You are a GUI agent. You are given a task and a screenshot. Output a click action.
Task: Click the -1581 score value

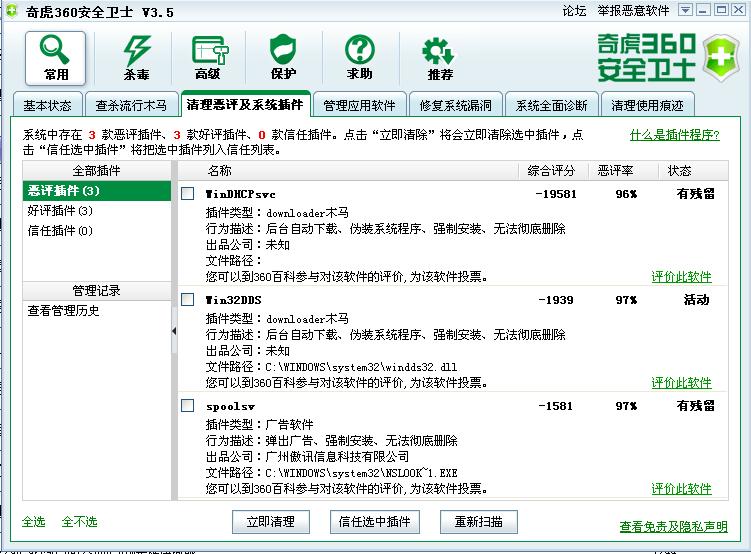coord(556,406)
